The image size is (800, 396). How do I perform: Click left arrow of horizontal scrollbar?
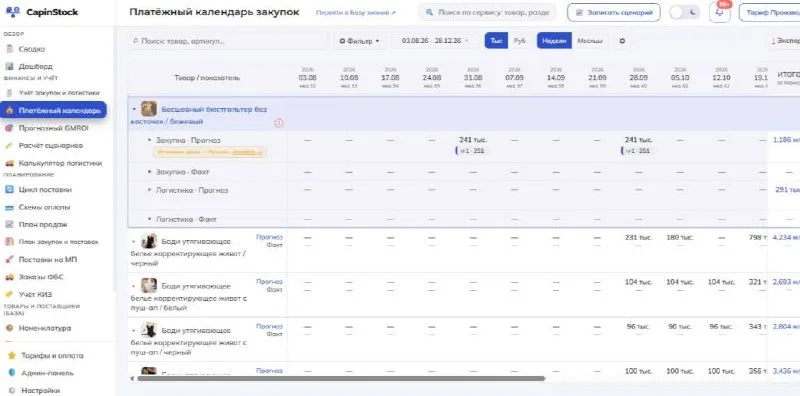(x=132, y=379)
